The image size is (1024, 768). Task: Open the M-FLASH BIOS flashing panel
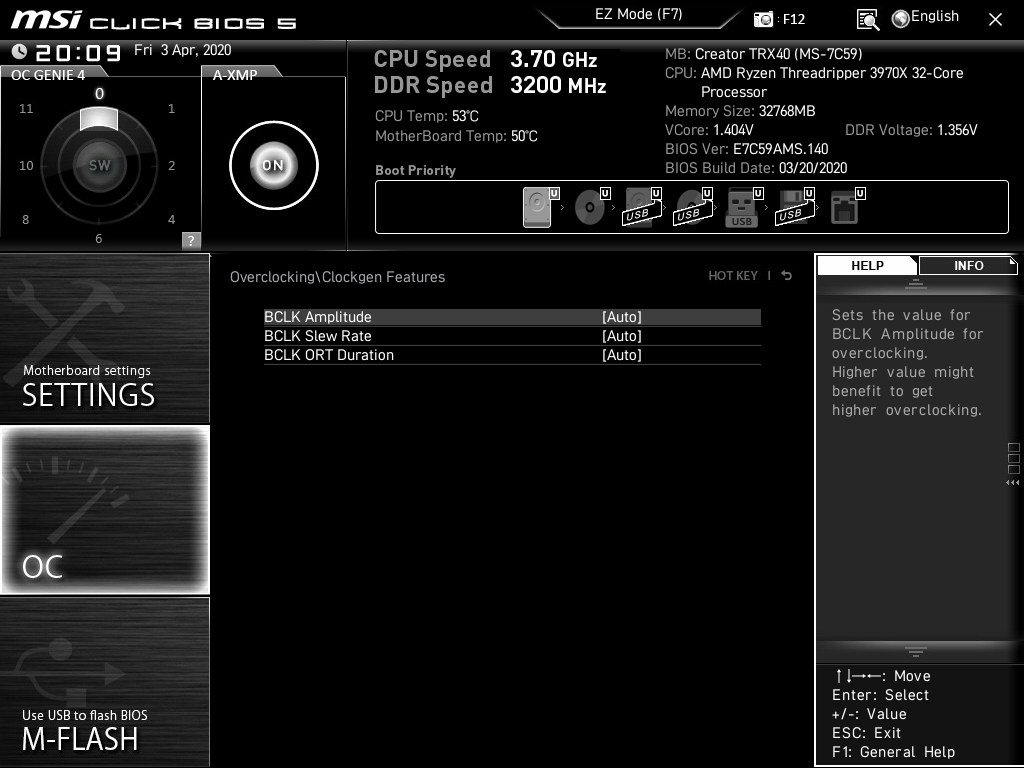[x=104, y=682]
